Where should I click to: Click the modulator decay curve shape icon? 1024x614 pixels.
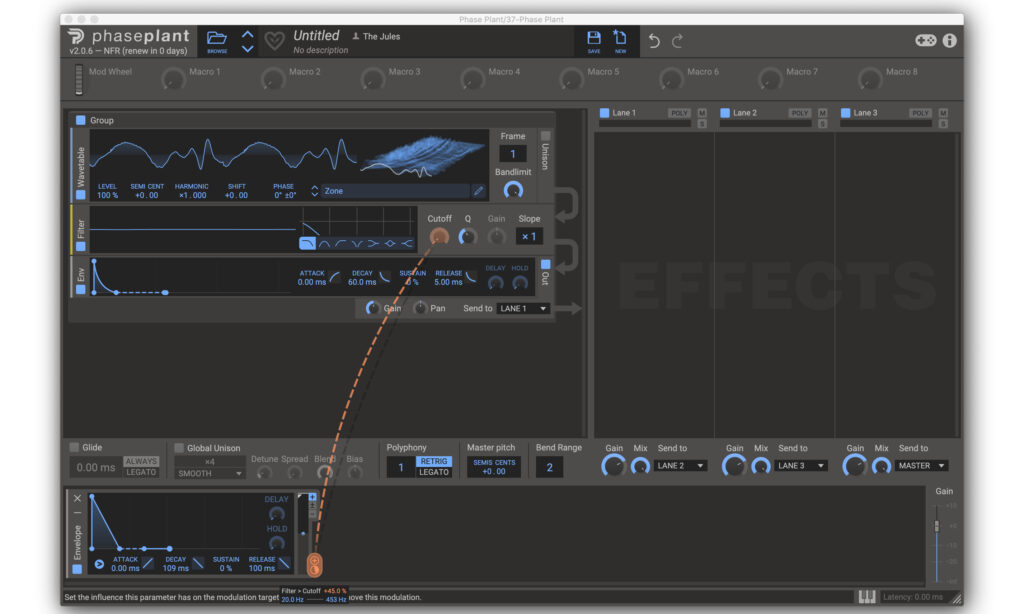[x=198, y=563]
